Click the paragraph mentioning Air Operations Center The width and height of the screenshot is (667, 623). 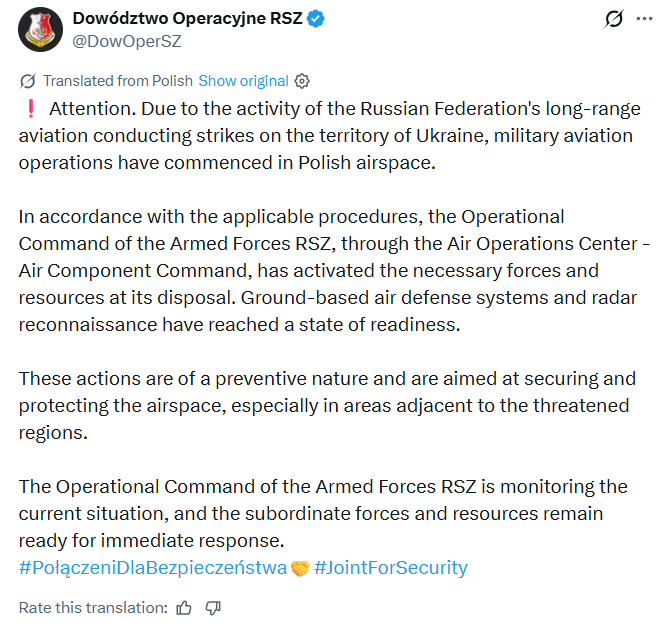pos(334,270)
